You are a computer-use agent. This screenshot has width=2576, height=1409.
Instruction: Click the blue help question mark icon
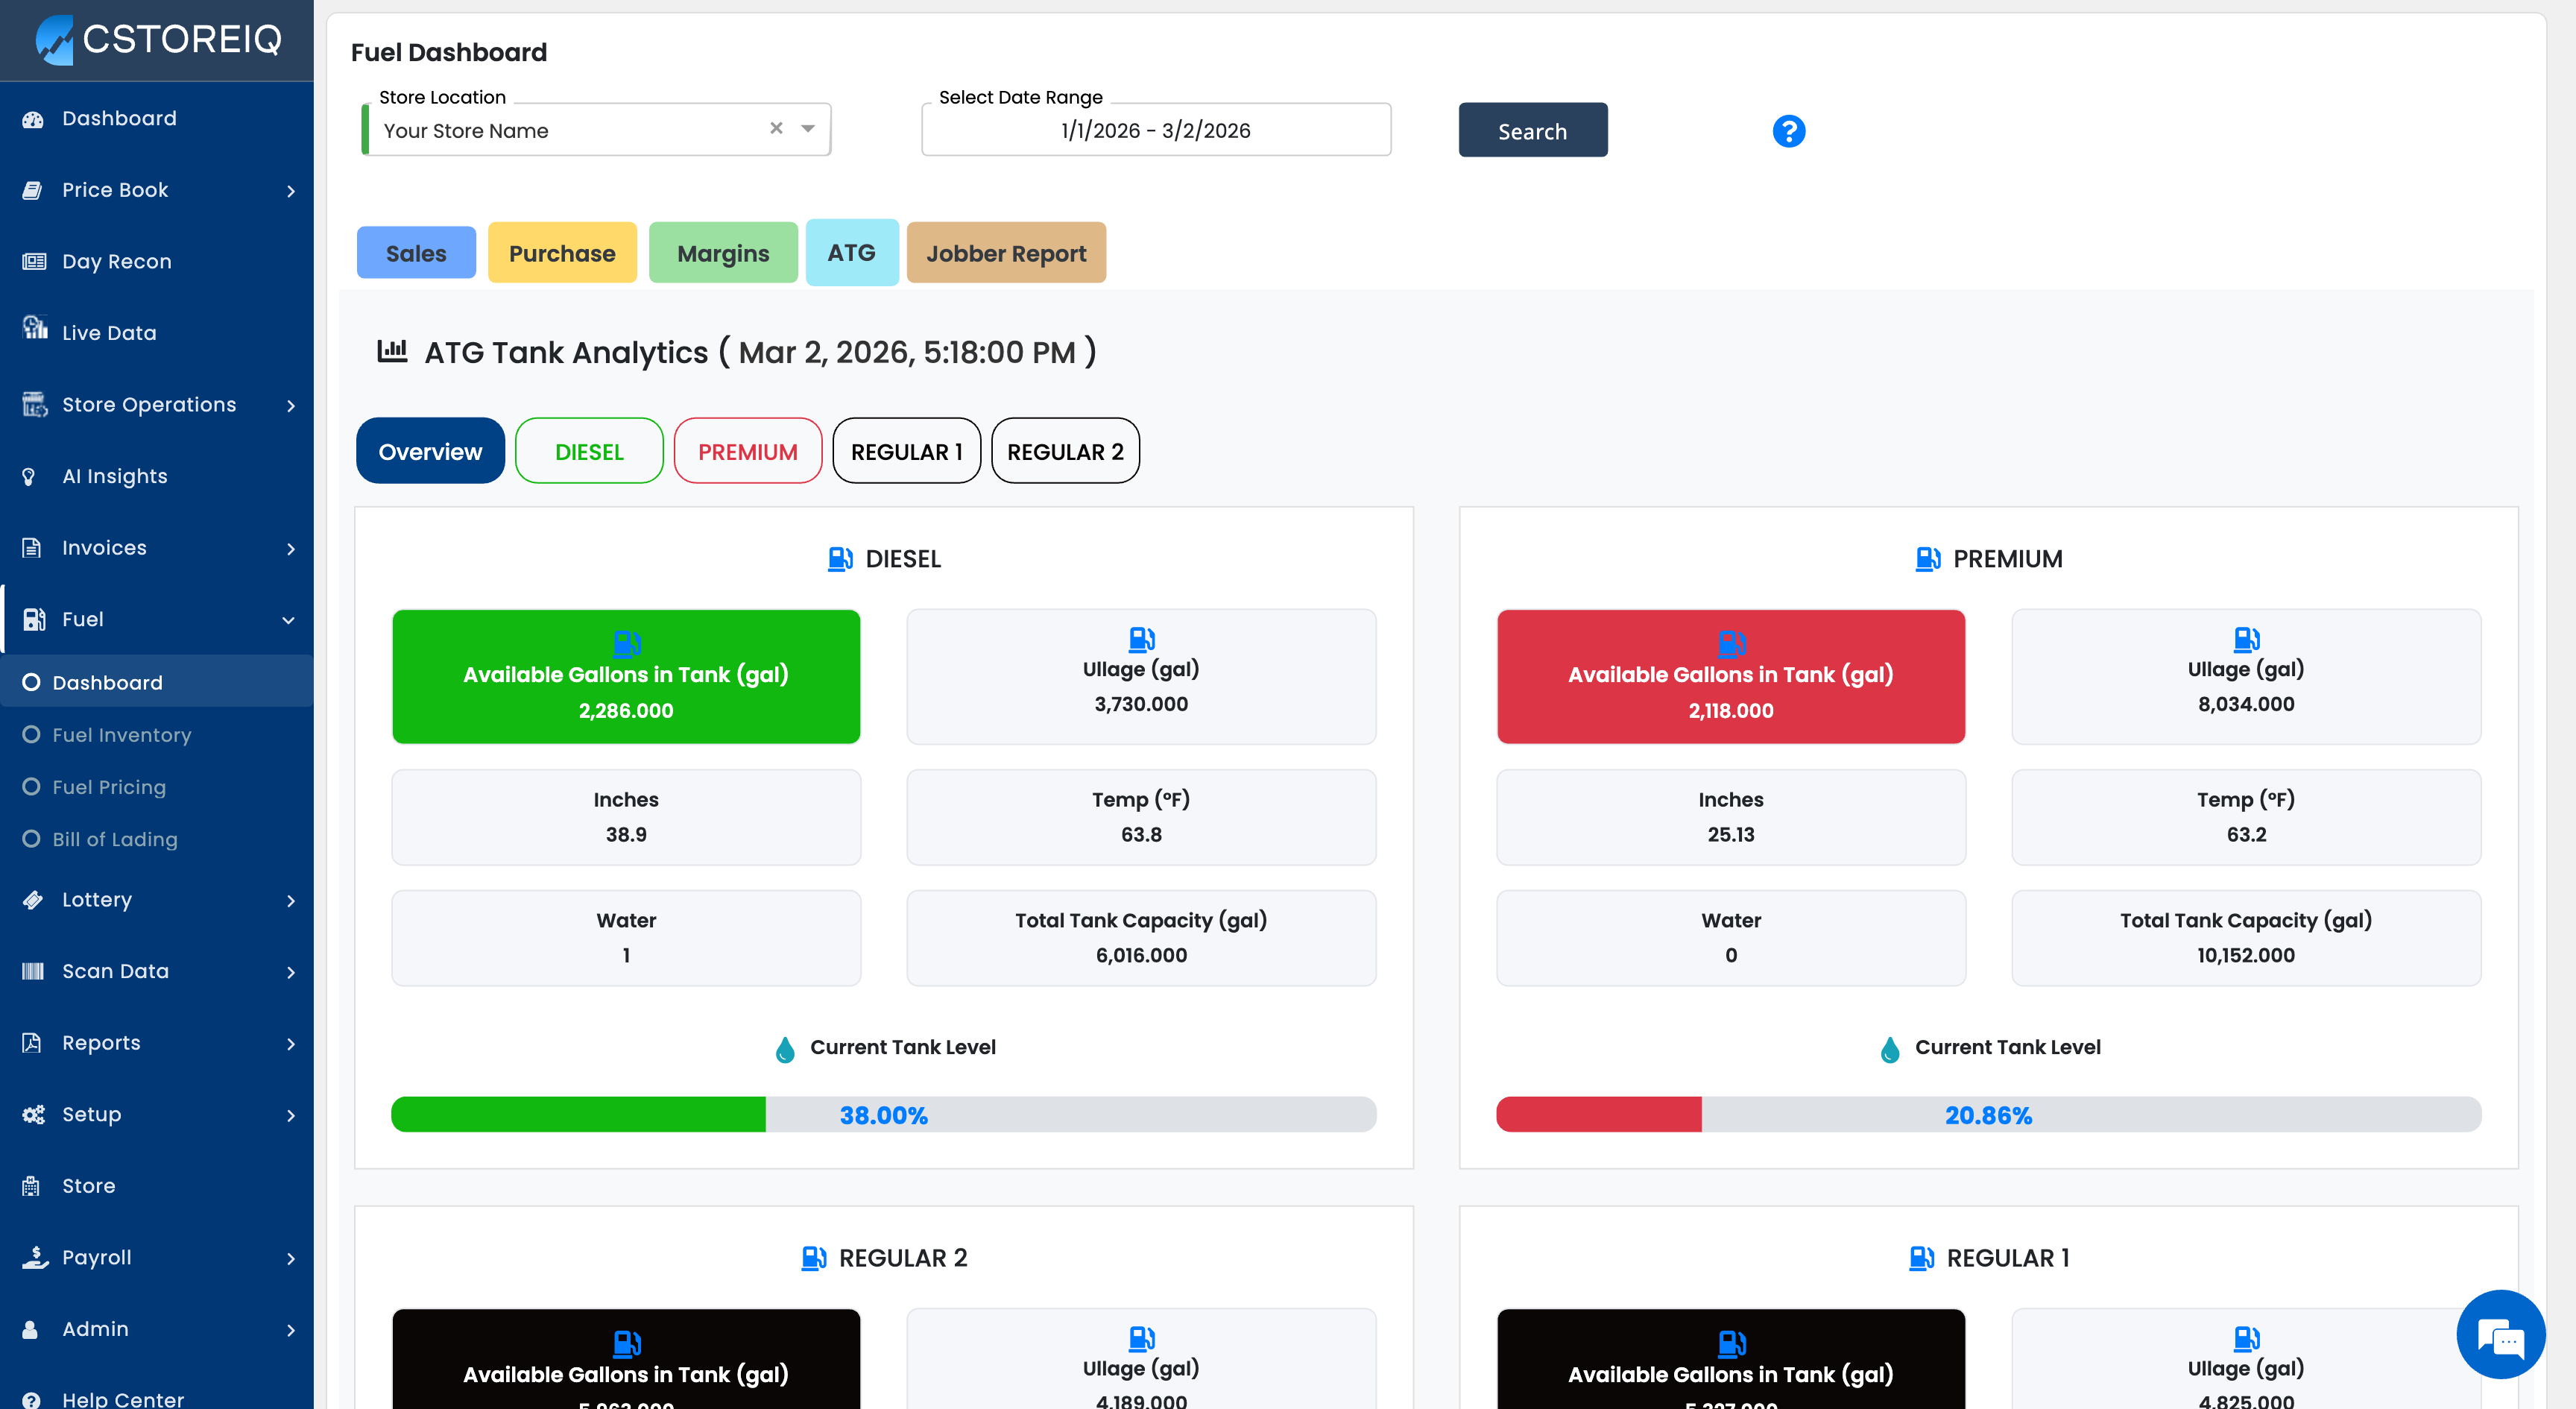[1788, 131]
